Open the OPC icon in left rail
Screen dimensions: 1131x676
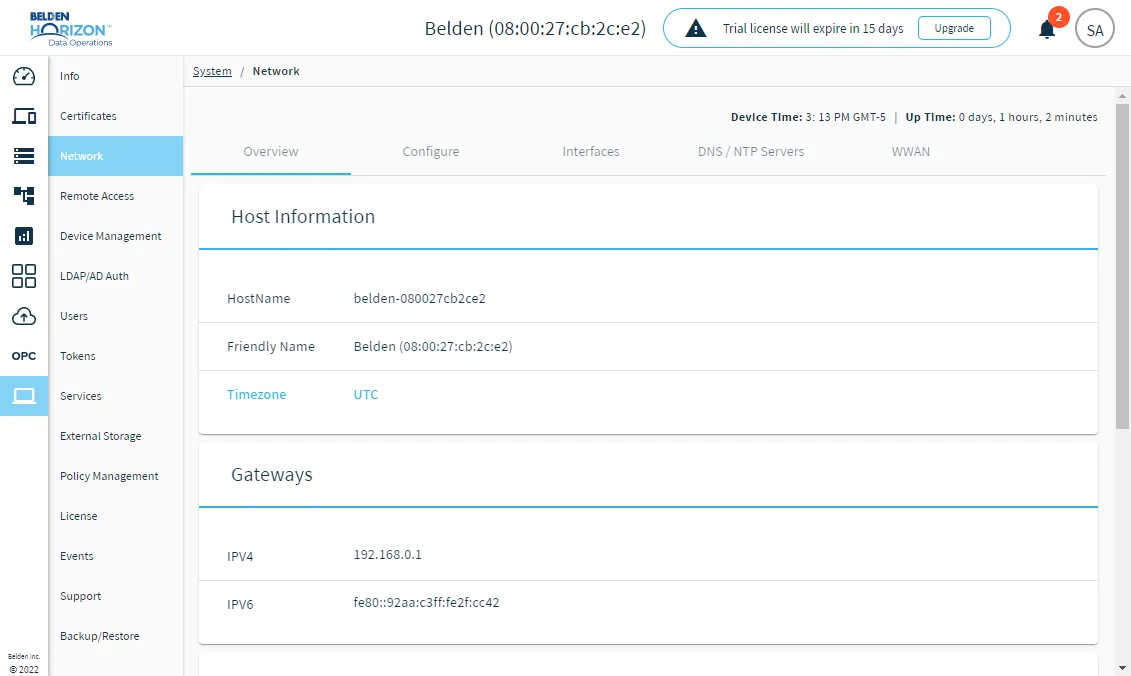click(x=24, y=356)
